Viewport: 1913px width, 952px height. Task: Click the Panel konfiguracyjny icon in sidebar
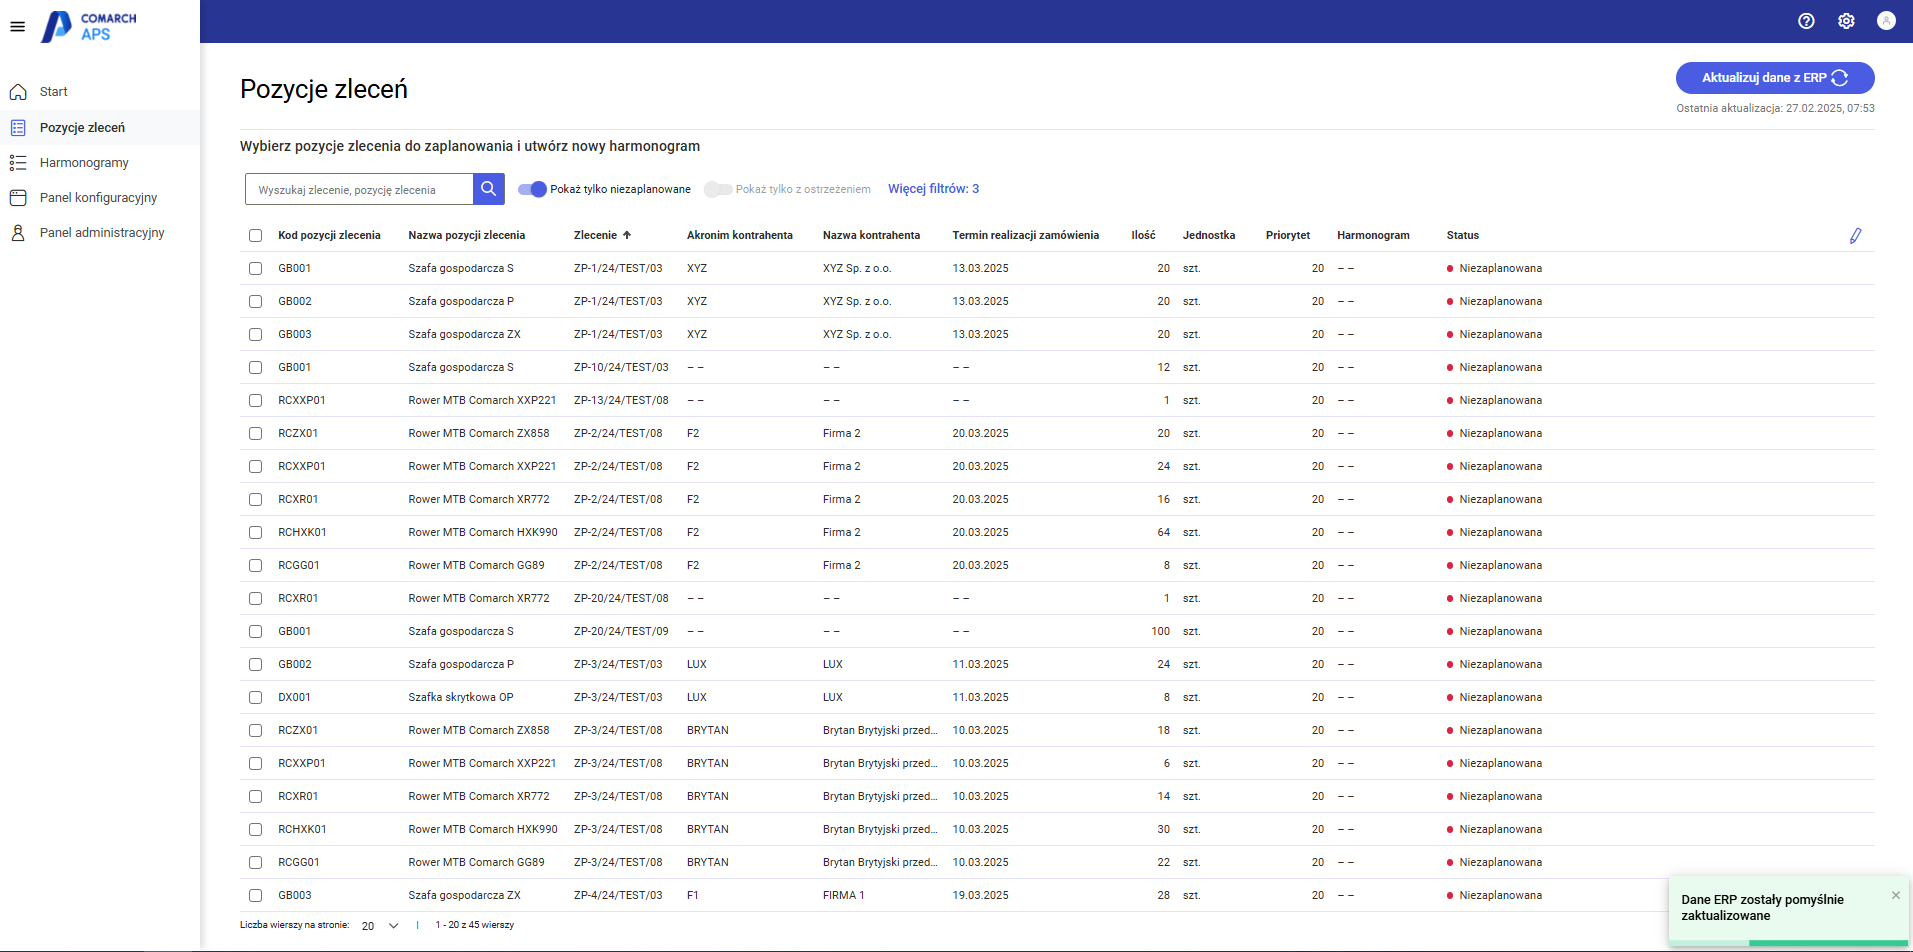[18, 198]
